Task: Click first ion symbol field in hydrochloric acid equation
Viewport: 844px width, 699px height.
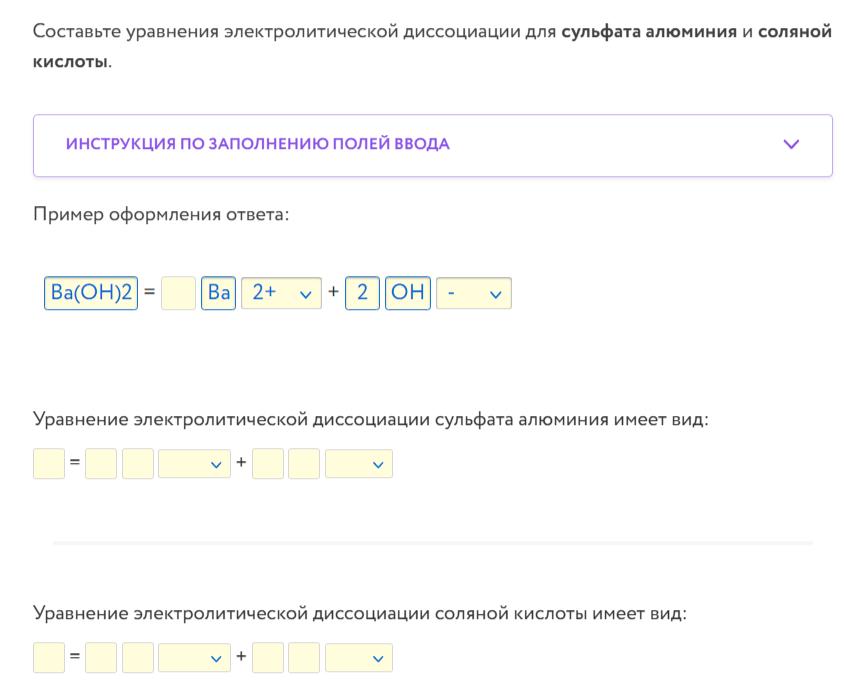Action: click(x=138, y=657)
